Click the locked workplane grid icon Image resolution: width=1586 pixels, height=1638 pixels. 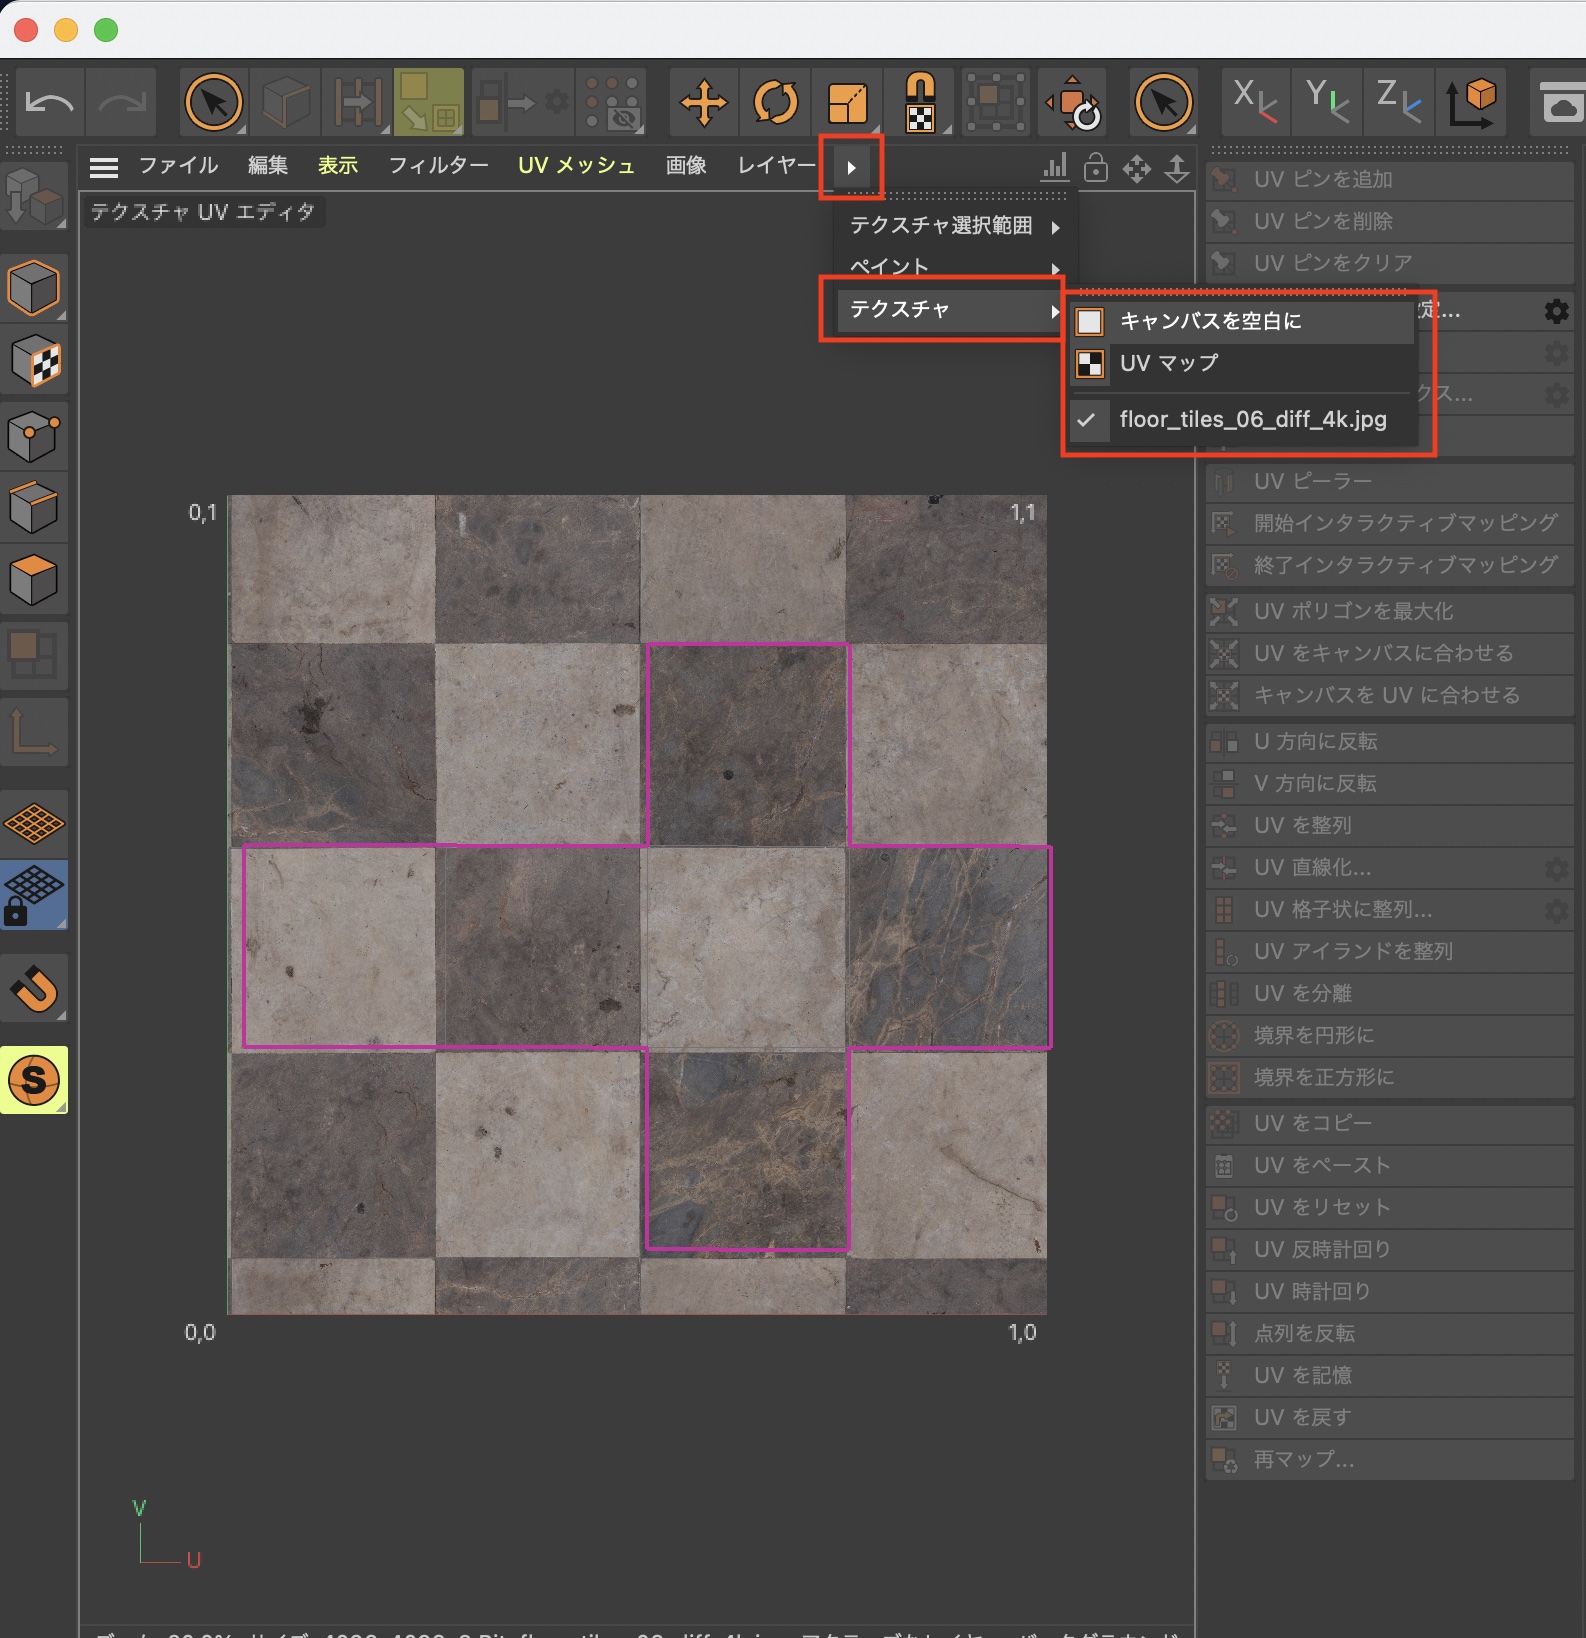click(x=34, y=895)
